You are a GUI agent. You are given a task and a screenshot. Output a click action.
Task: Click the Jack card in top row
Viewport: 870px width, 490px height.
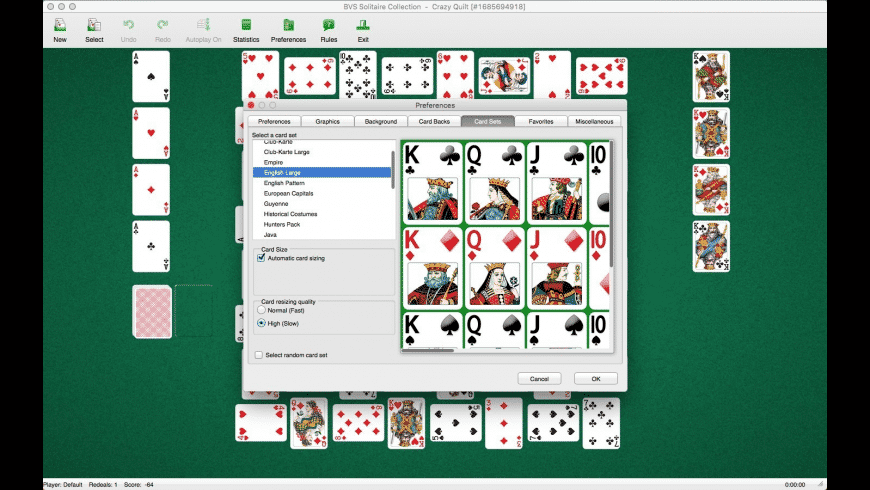pyautogui.click(x=504, y=76)
